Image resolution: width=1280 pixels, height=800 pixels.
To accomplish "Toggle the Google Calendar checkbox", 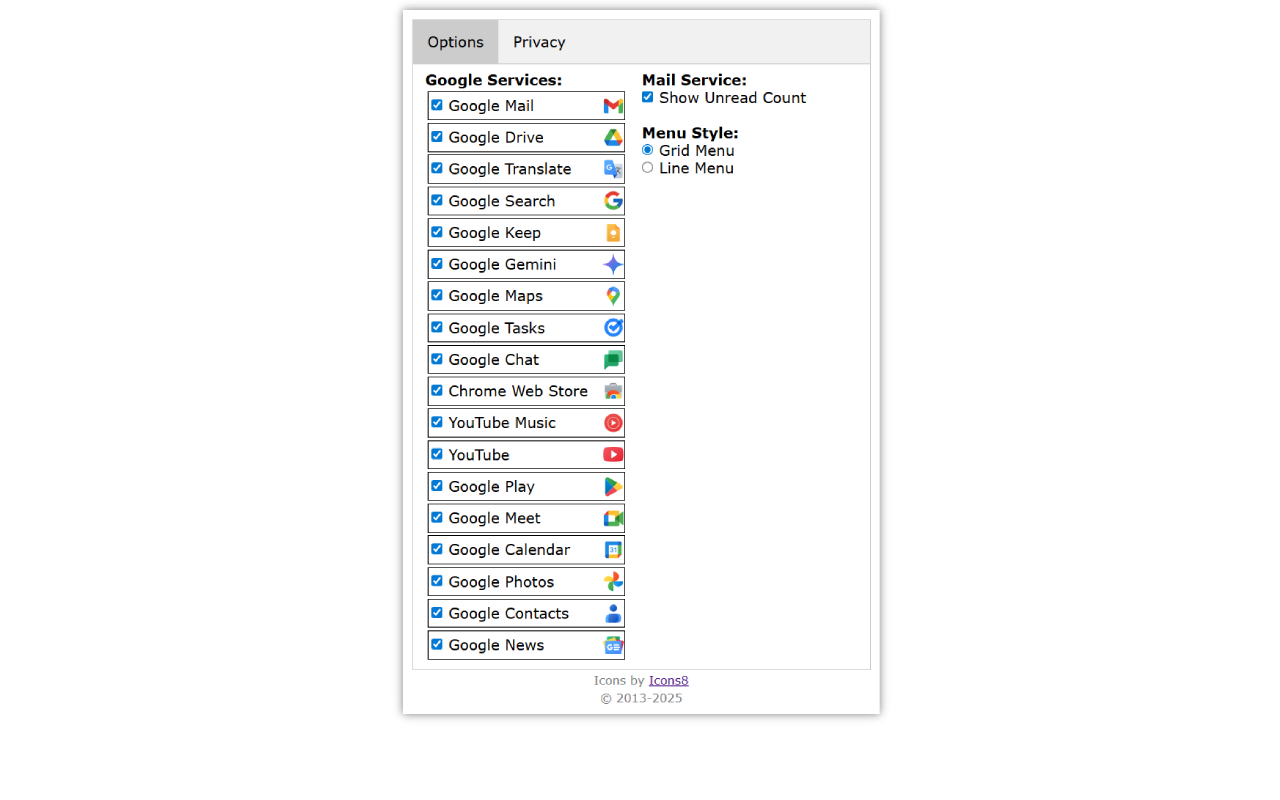I will pos(437,549).
